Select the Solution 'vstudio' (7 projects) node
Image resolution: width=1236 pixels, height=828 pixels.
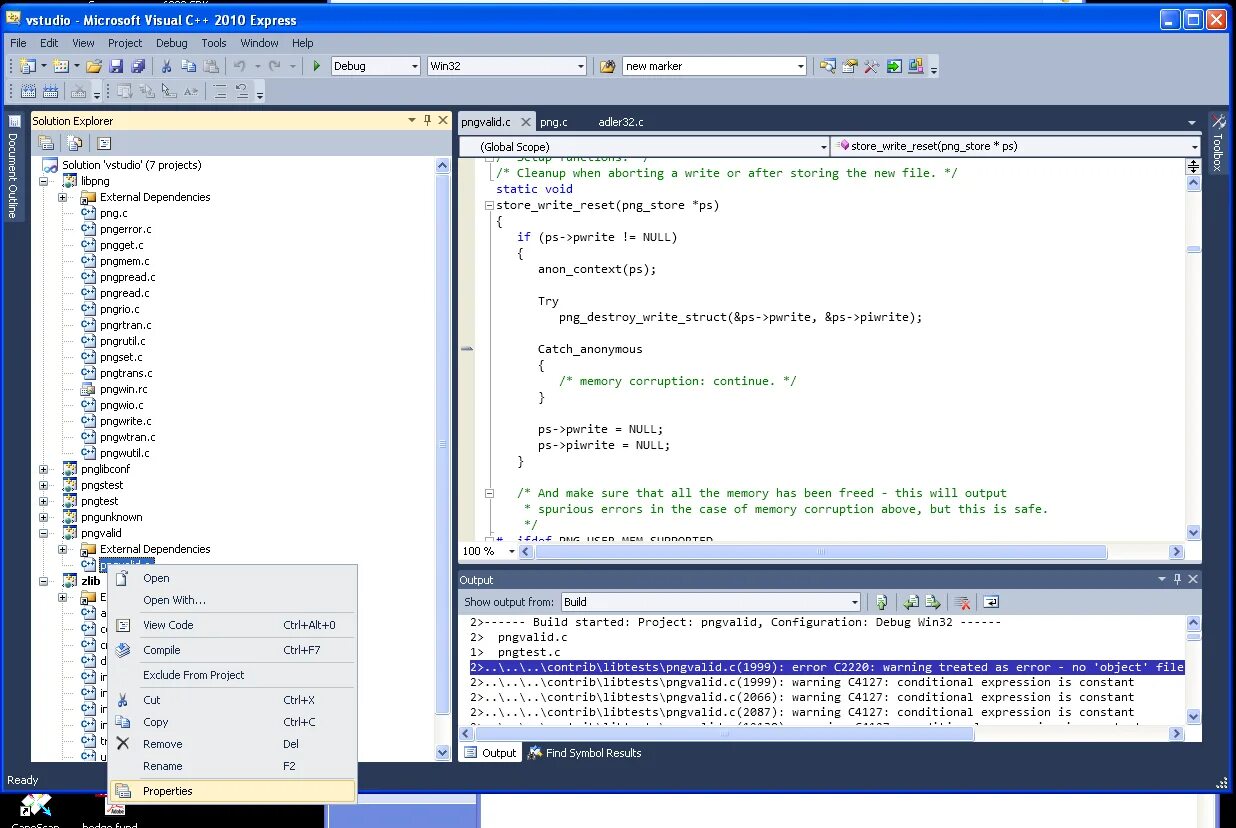tap(131, 165)
